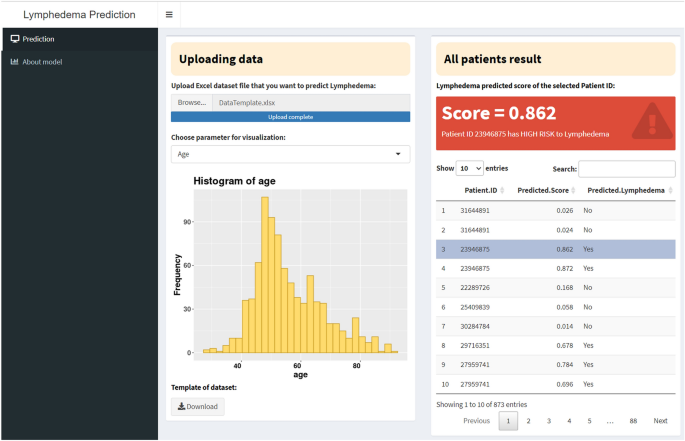Screen dimensions: 685x441
Task: Go to pagination page 5
Action: pos(589,421)
